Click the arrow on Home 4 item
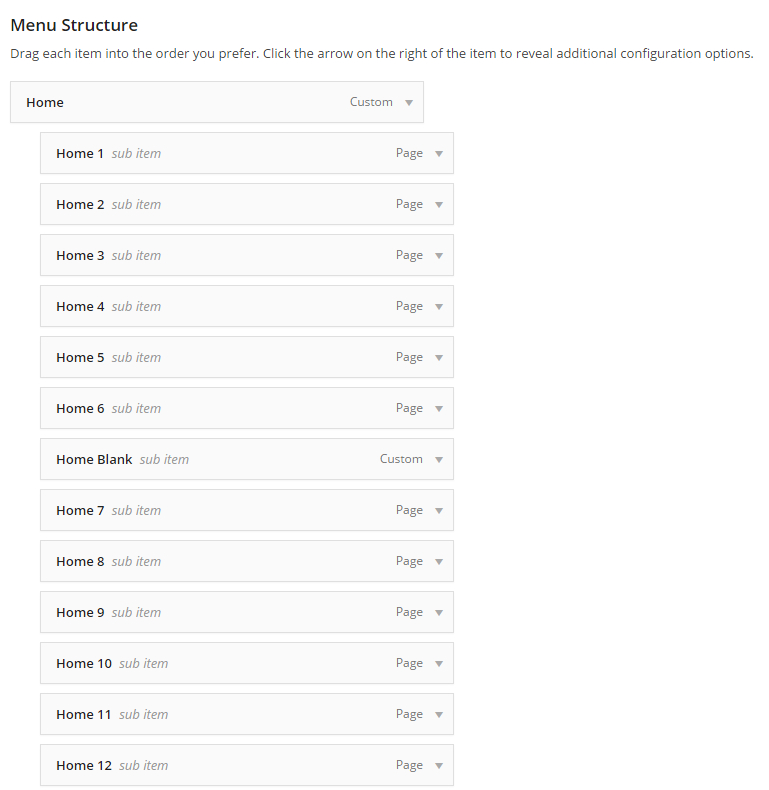The image size is (769, 790). [x=439, y=306]
